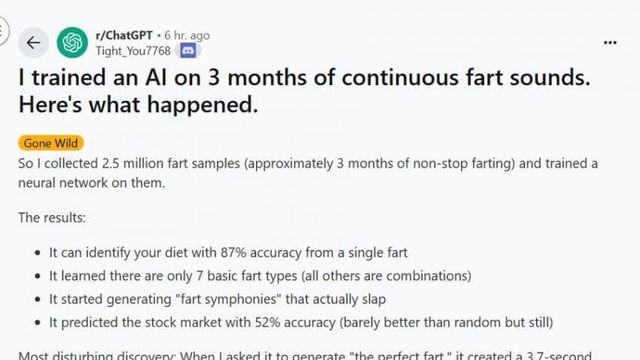Visit the r/ChatGPT community link
Viewport: 640px width, 360px height.
coord(124,36)
